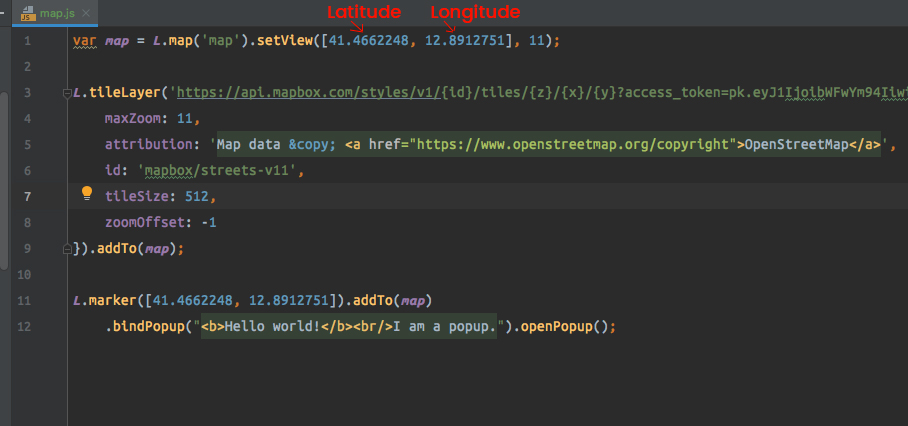
Task: Click line number 1 in the gutter
Action: click(28, 42)
